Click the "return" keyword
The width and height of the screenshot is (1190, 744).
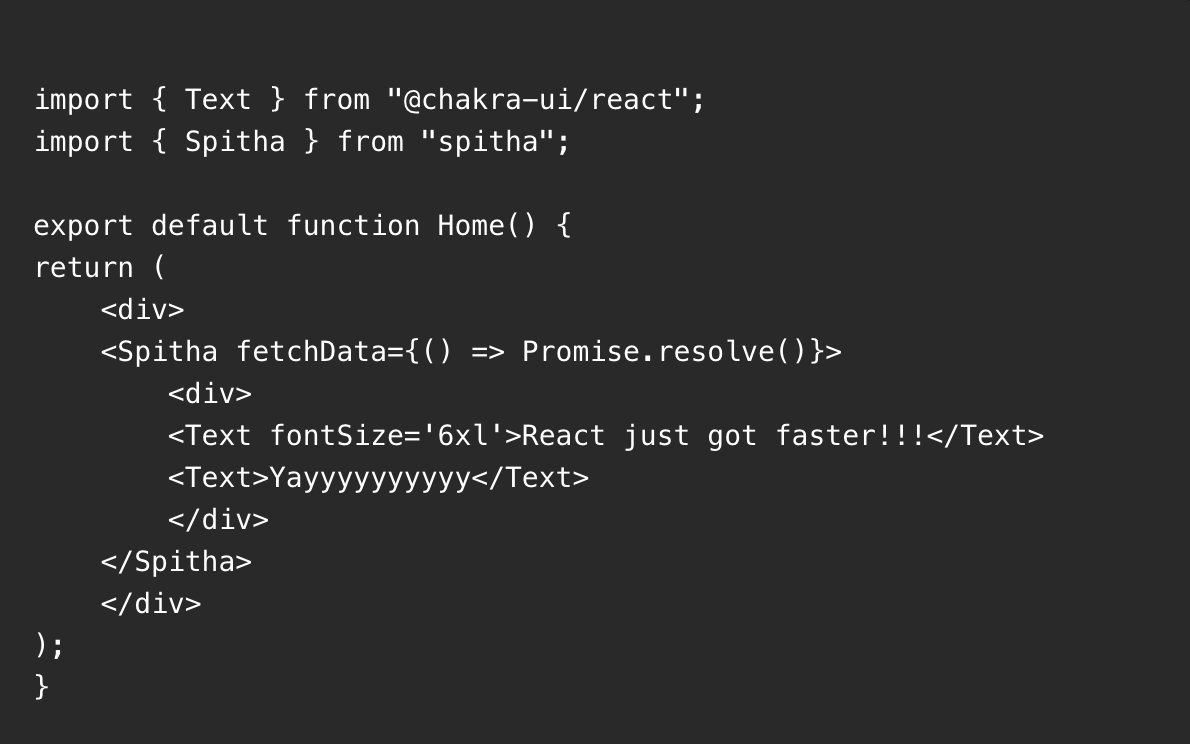click(83, 268)
